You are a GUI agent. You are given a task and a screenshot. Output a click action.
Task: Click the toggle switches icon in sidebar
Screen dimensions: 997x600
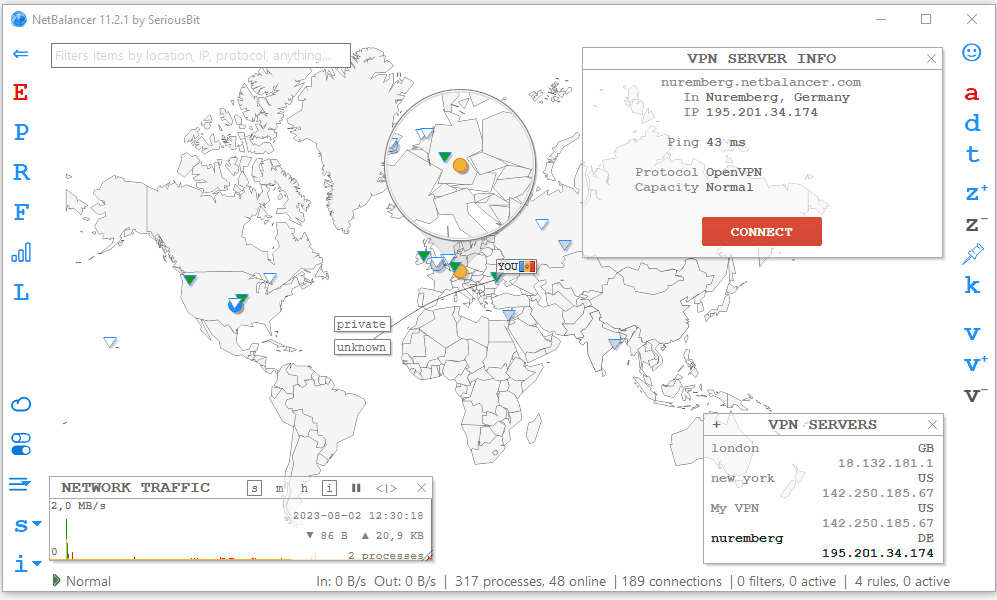[21, 444]
